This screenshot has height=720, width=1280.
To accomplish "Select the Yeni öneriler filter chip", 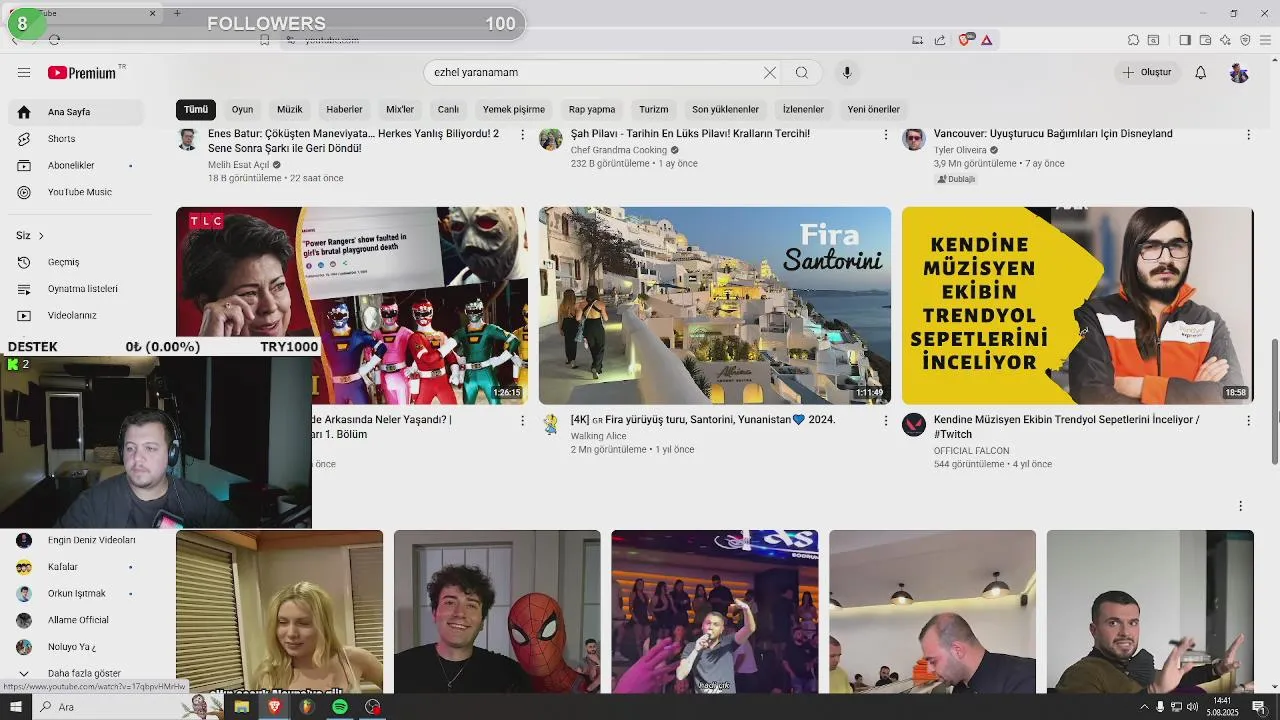I will pos(874,109).
